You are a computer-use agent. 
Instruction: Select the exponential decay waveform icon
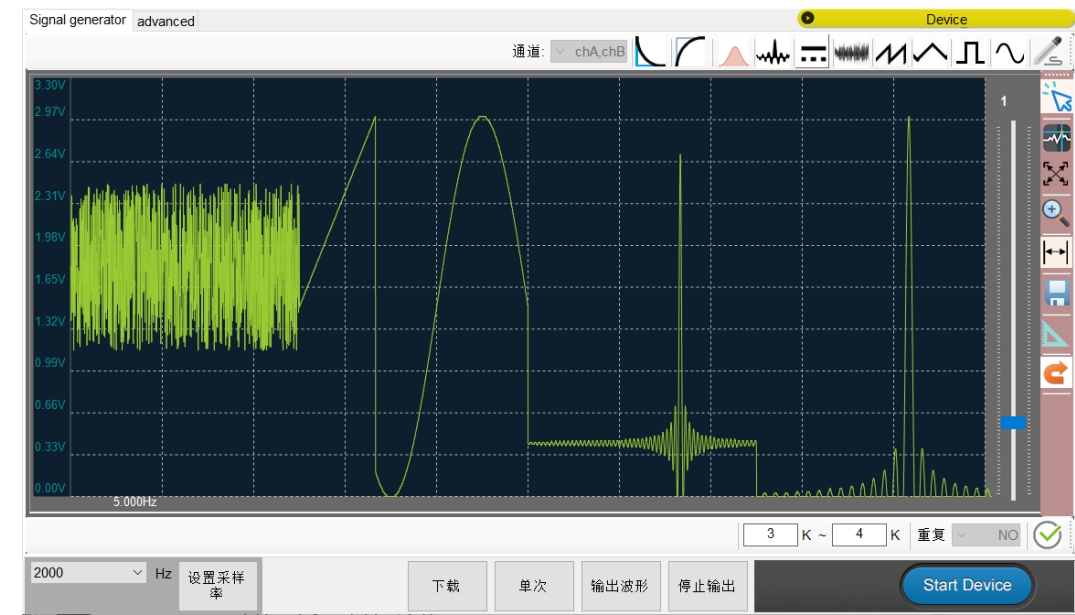tap(650, 51)
